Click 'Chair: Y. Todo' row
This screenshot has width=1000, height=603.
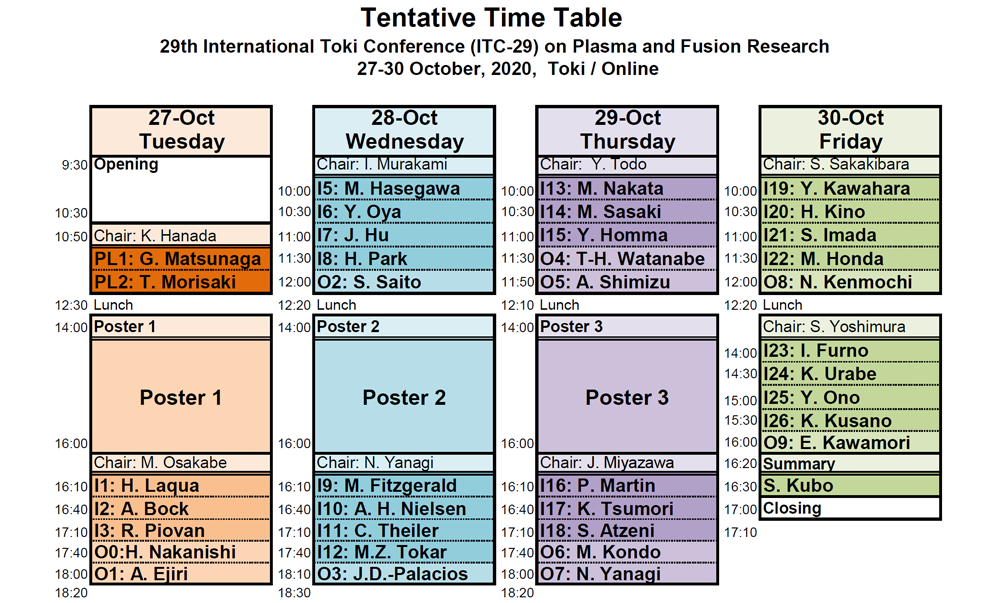pyautogui.click(x=628, y=164)
